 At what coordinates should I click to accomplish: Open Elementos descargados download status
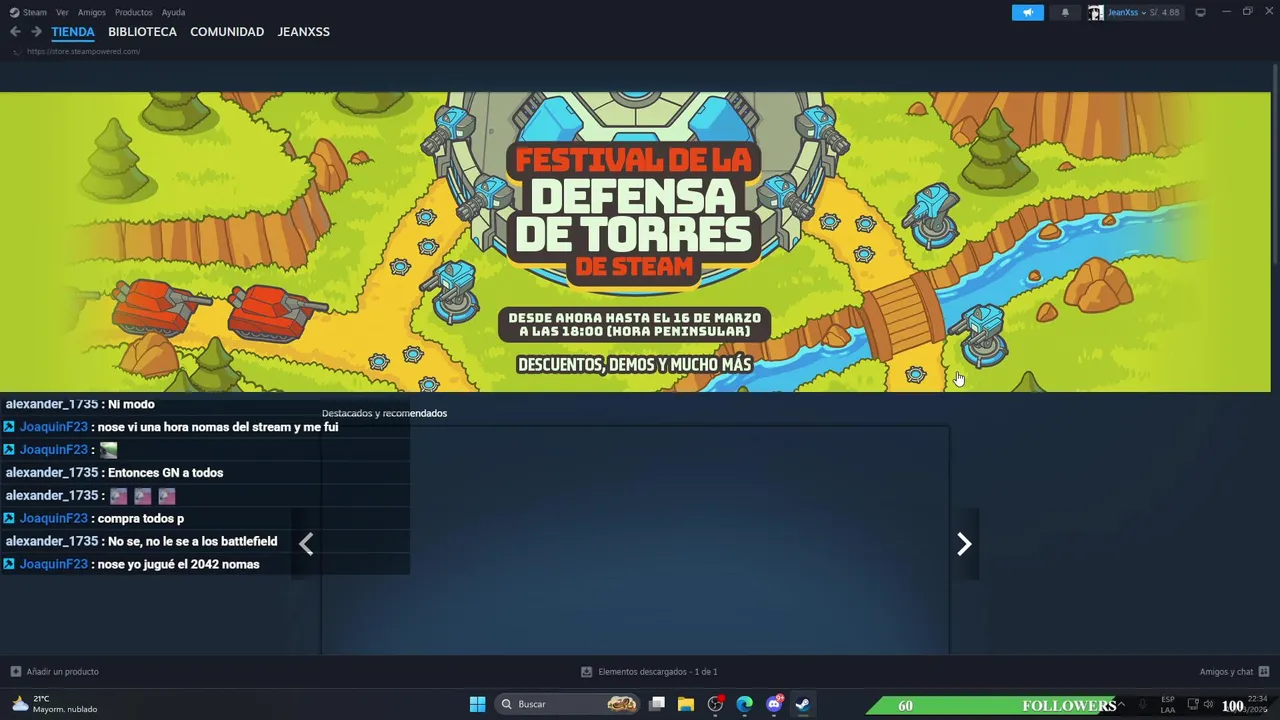[x=657, y=672]
